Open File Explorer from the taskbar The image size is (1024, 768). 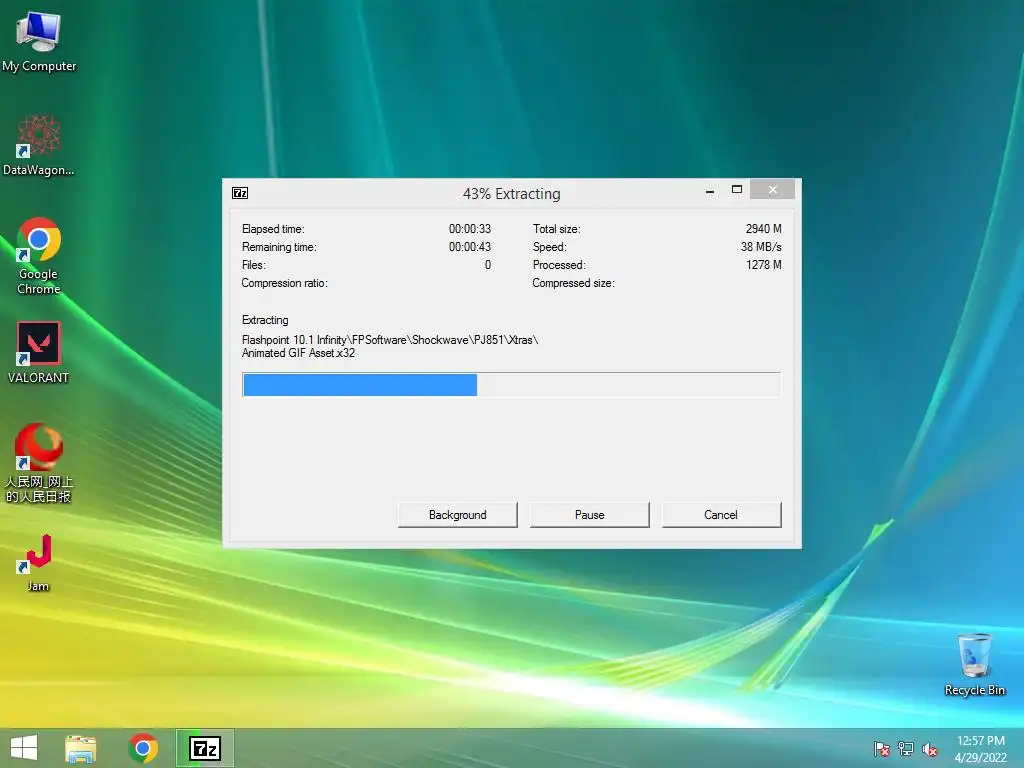(80, 748)
